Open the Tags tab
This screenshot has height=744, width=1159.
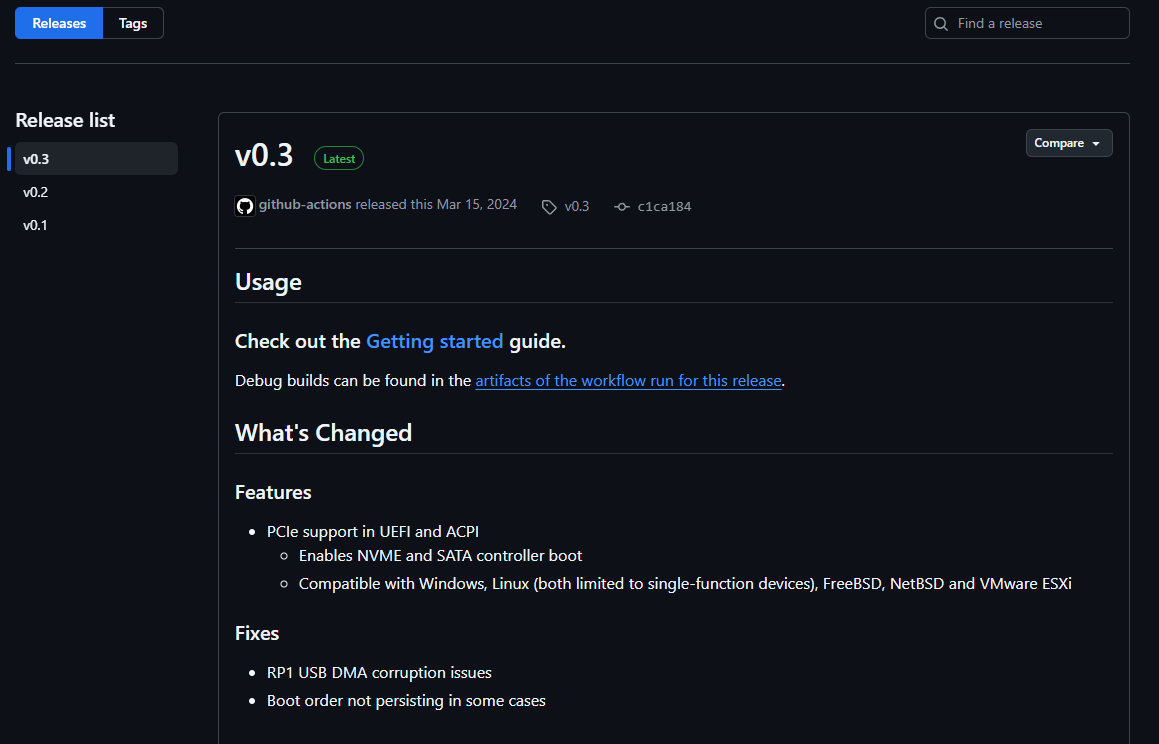133,23
